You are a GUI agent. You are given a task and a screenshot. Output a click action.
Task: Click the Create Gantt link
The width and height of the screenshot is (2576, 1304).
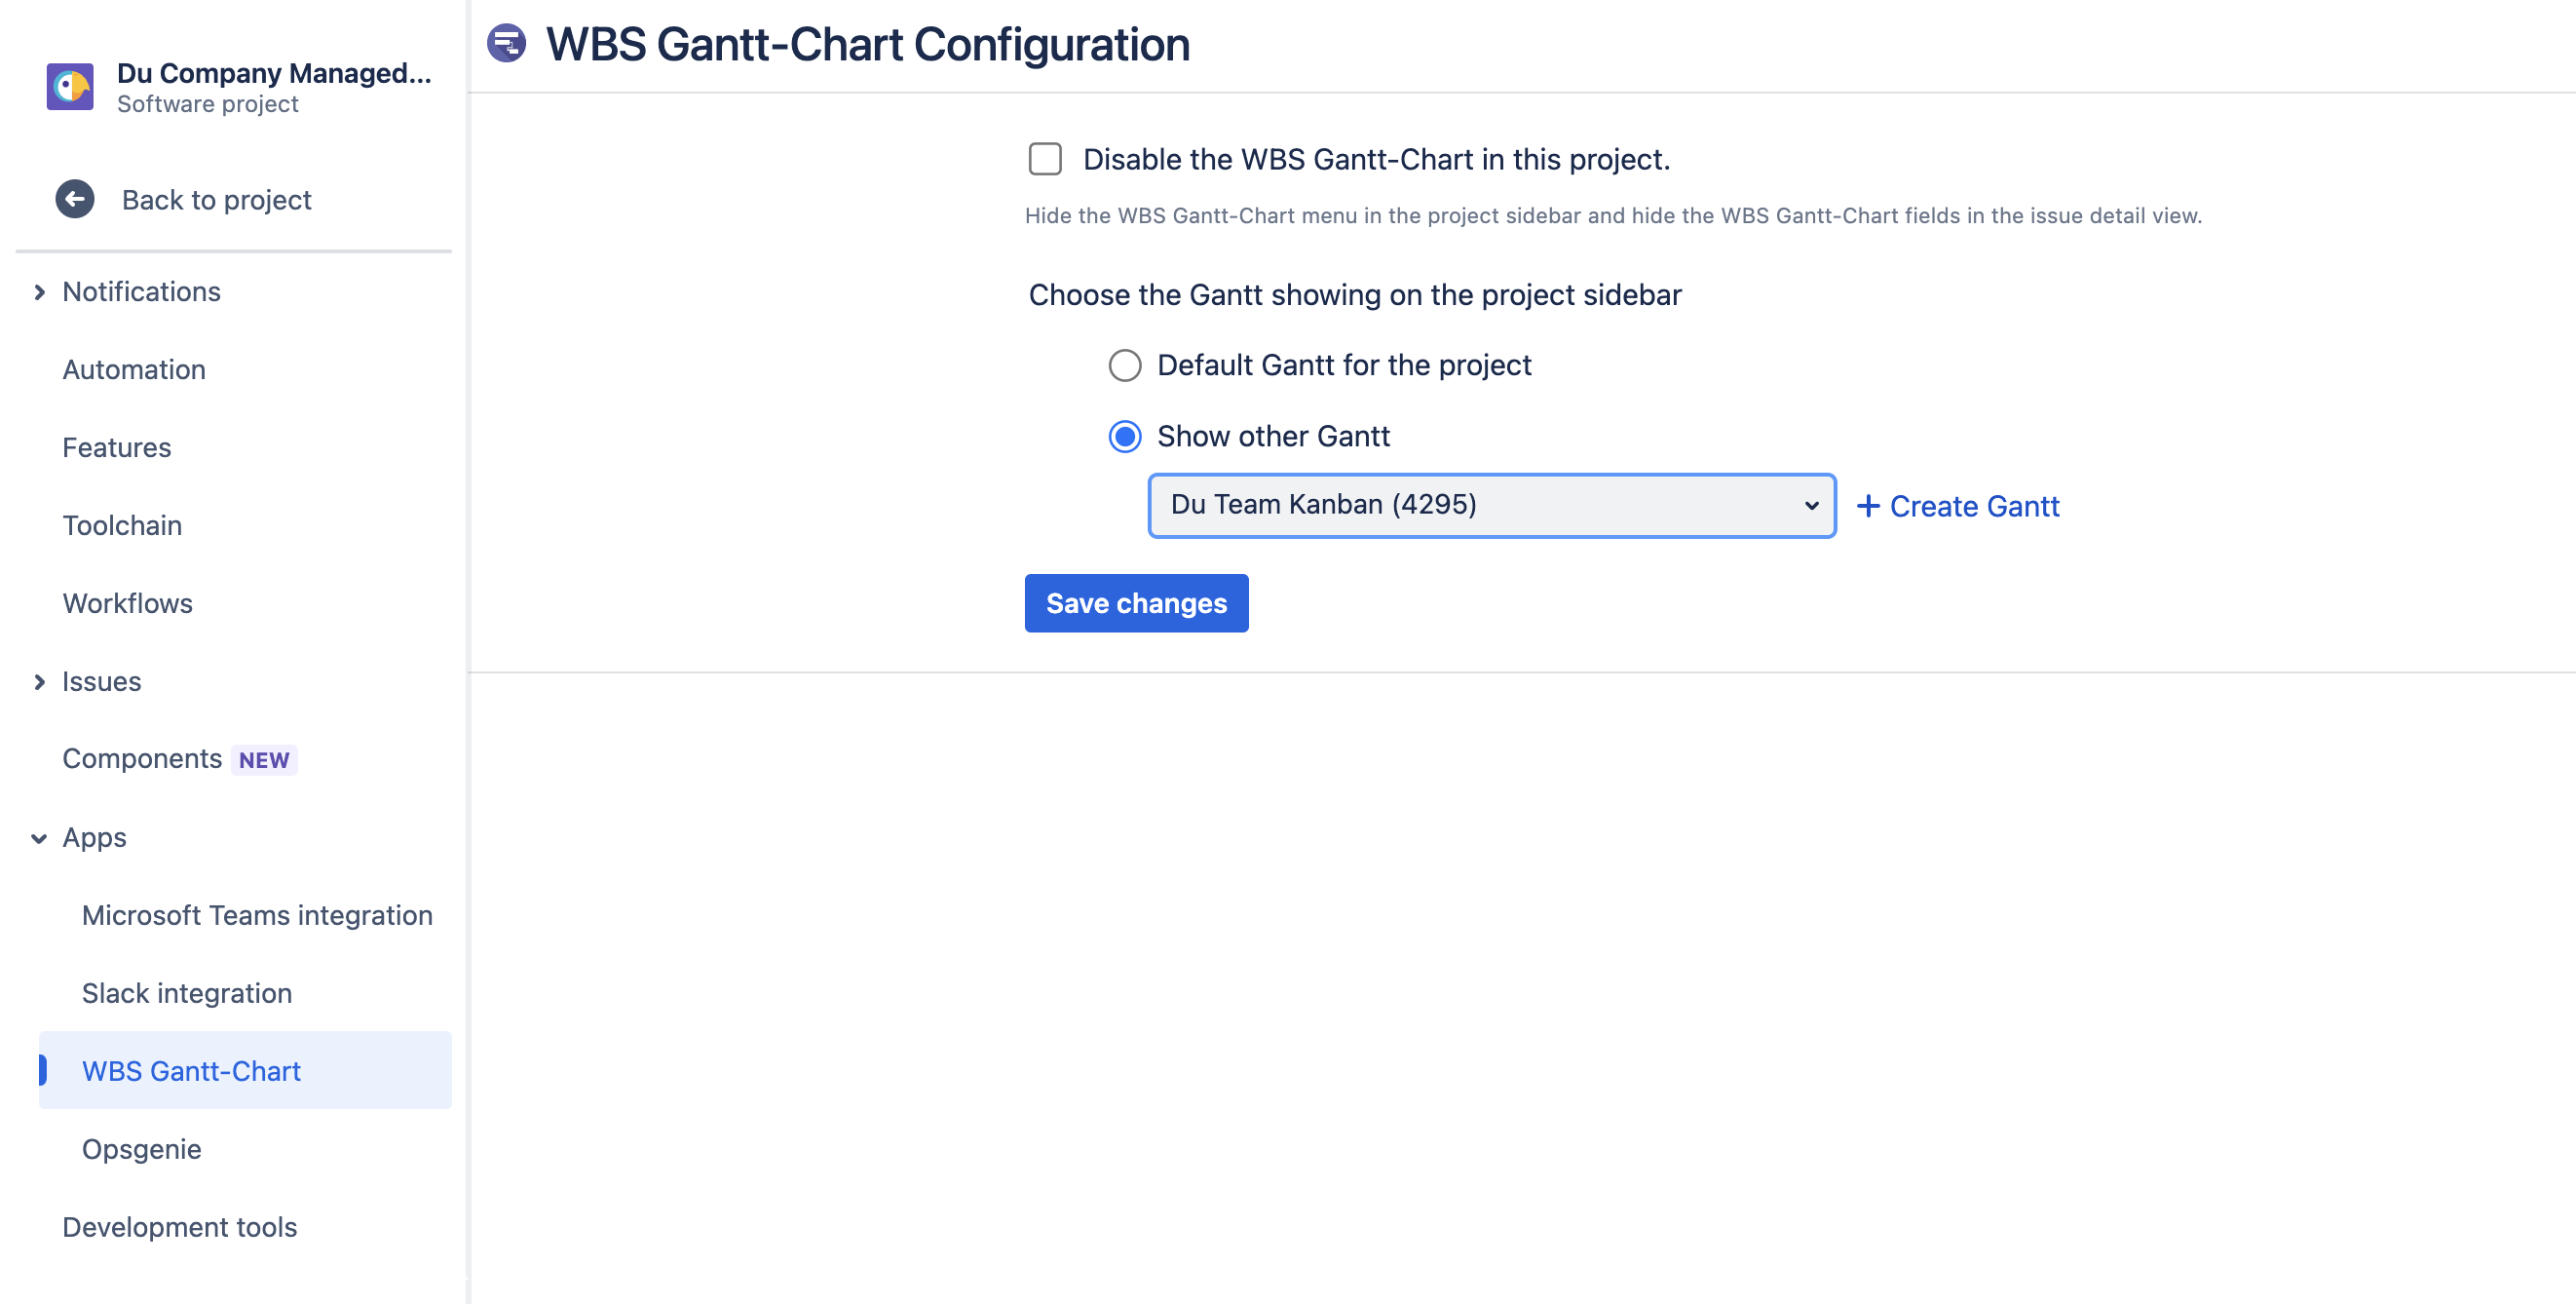click(x=1974, y=506)
